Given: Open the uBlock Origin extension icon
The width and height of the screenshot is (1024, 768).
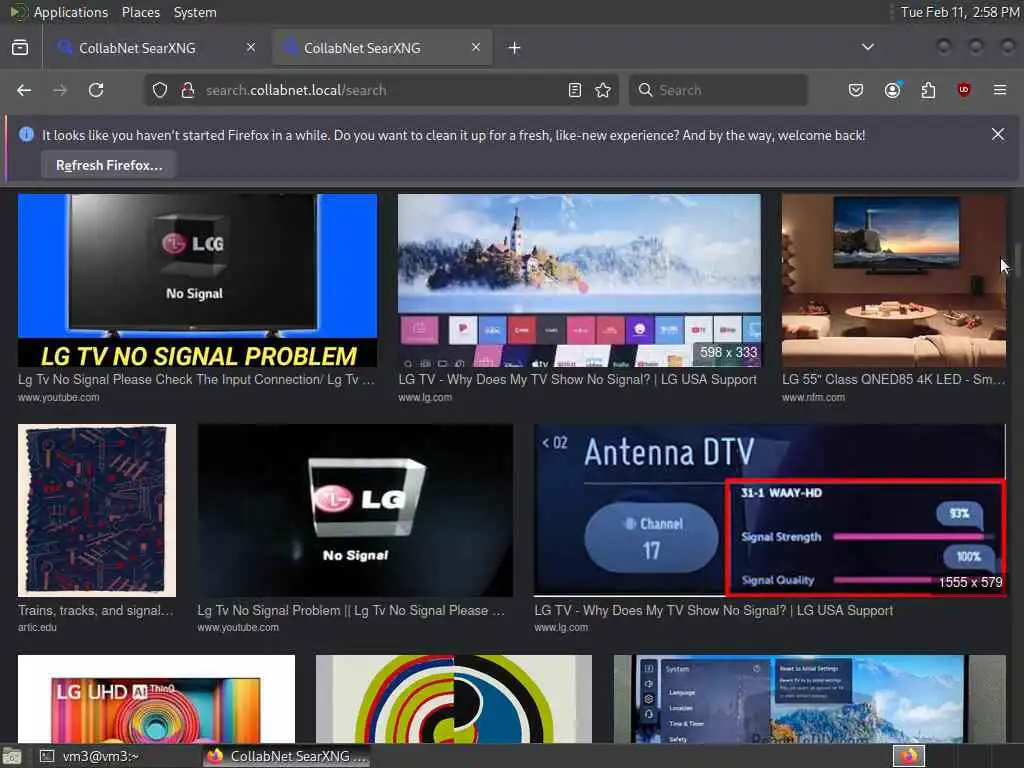Looking at the screenshot, I should coord(964,90).
